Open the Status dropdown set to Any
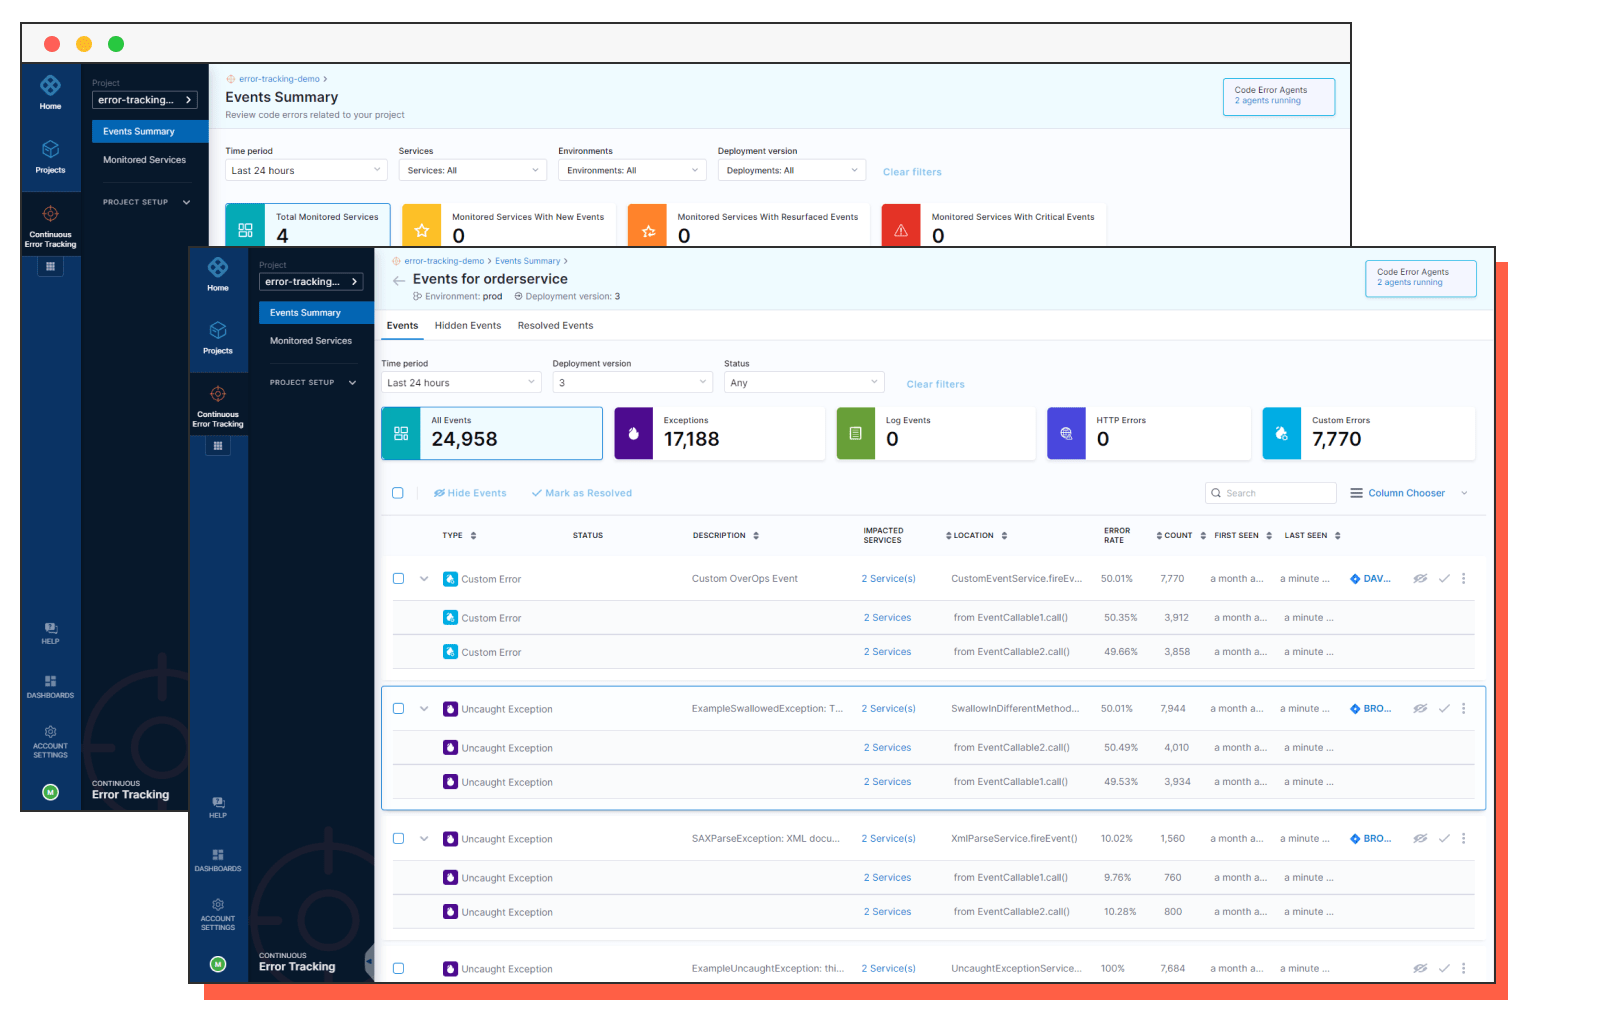Image resolution: width=1600 pixels, height=1016 pixels. 803,382
